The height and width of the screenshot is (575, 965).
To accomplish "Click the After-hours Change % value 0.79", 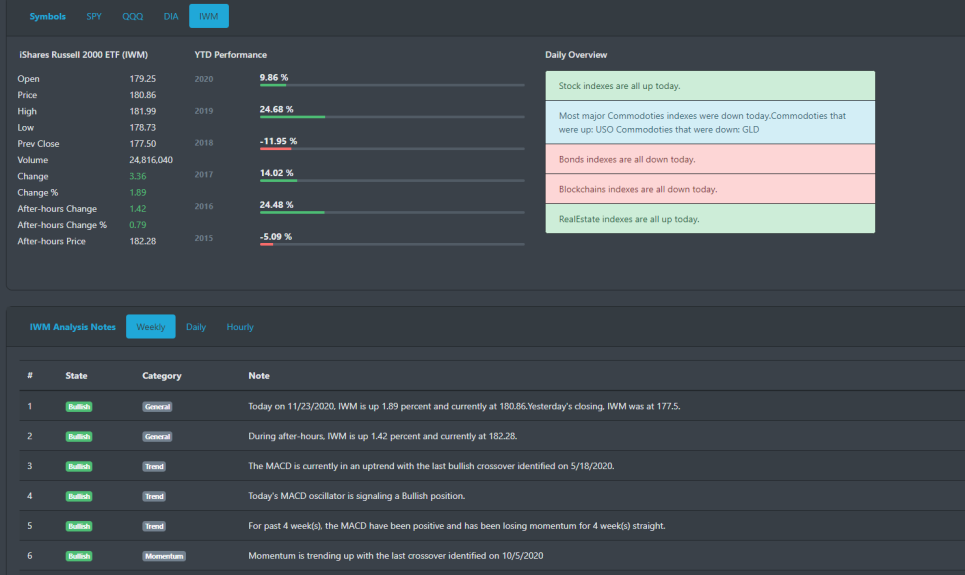I will [138, 225].
